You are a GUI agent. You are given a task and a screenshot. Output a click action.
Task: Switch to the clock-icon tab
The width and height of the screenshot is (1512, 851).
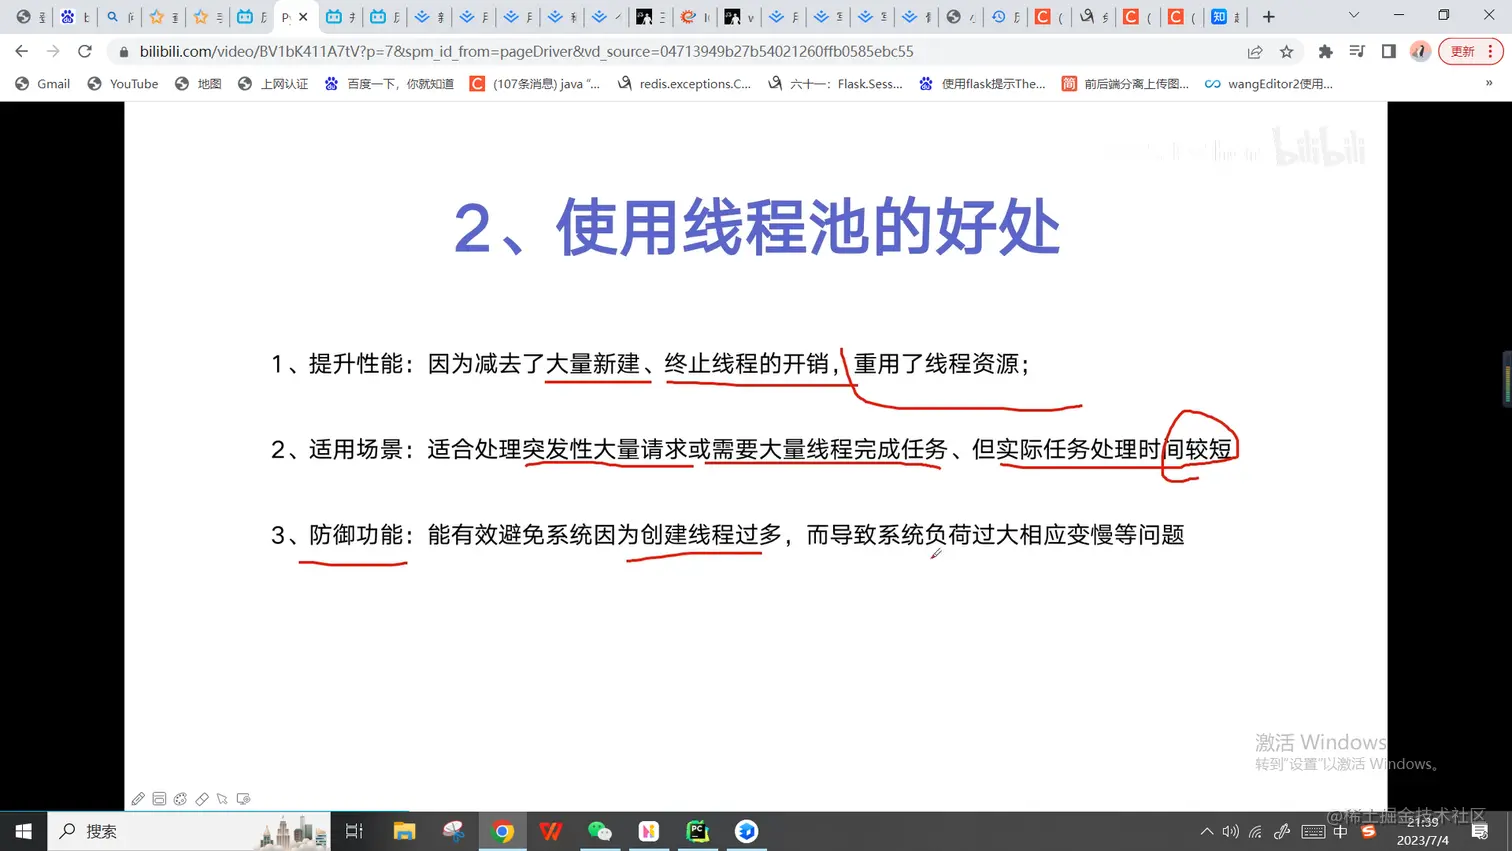[1005, 17]
